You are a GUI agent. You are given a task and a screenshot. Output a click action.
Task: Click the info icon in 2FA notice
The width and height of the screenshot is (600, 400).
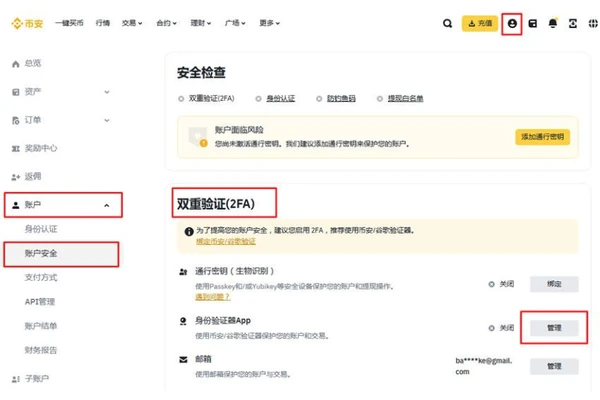point(189,231)
